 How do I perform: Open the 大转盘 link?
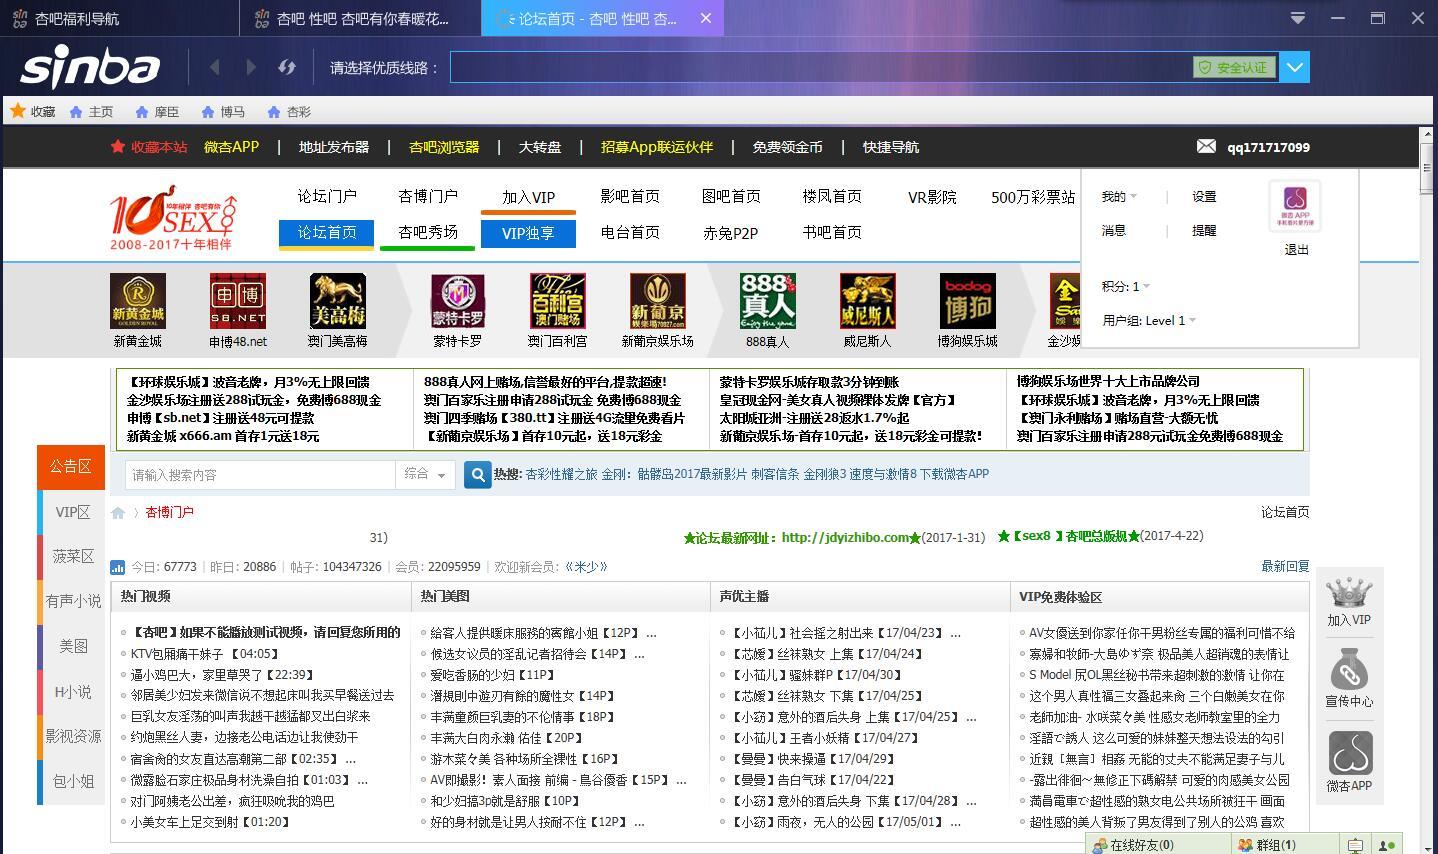click(540, 147)
